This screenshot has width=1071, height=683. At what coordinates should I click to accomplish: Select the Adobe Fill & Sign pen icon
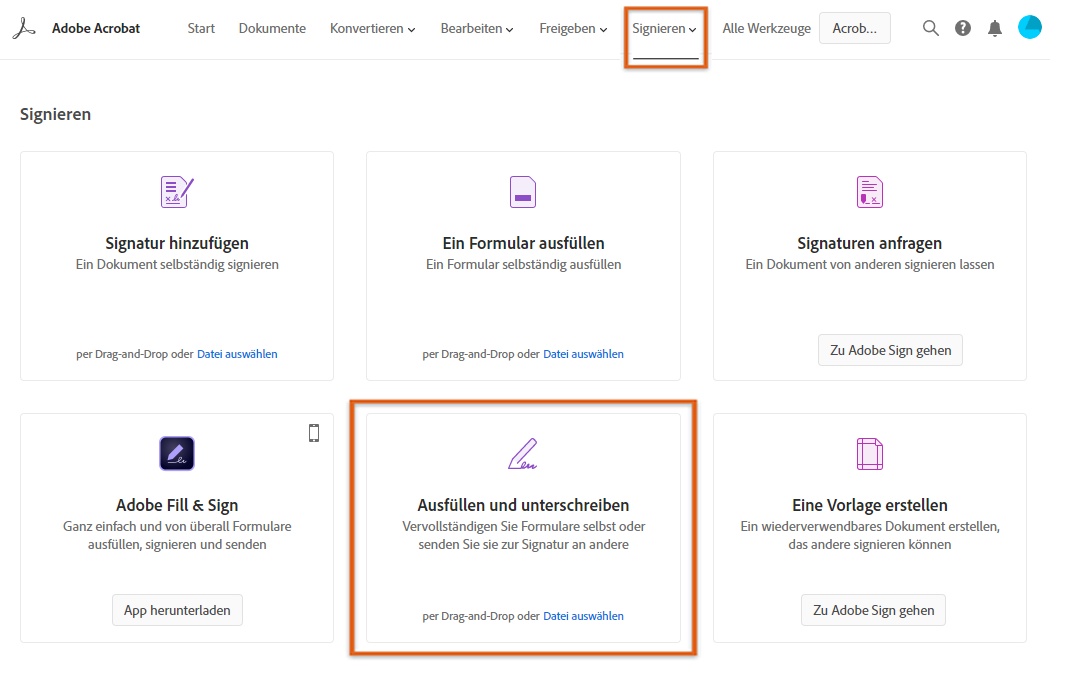pos(176,453)
